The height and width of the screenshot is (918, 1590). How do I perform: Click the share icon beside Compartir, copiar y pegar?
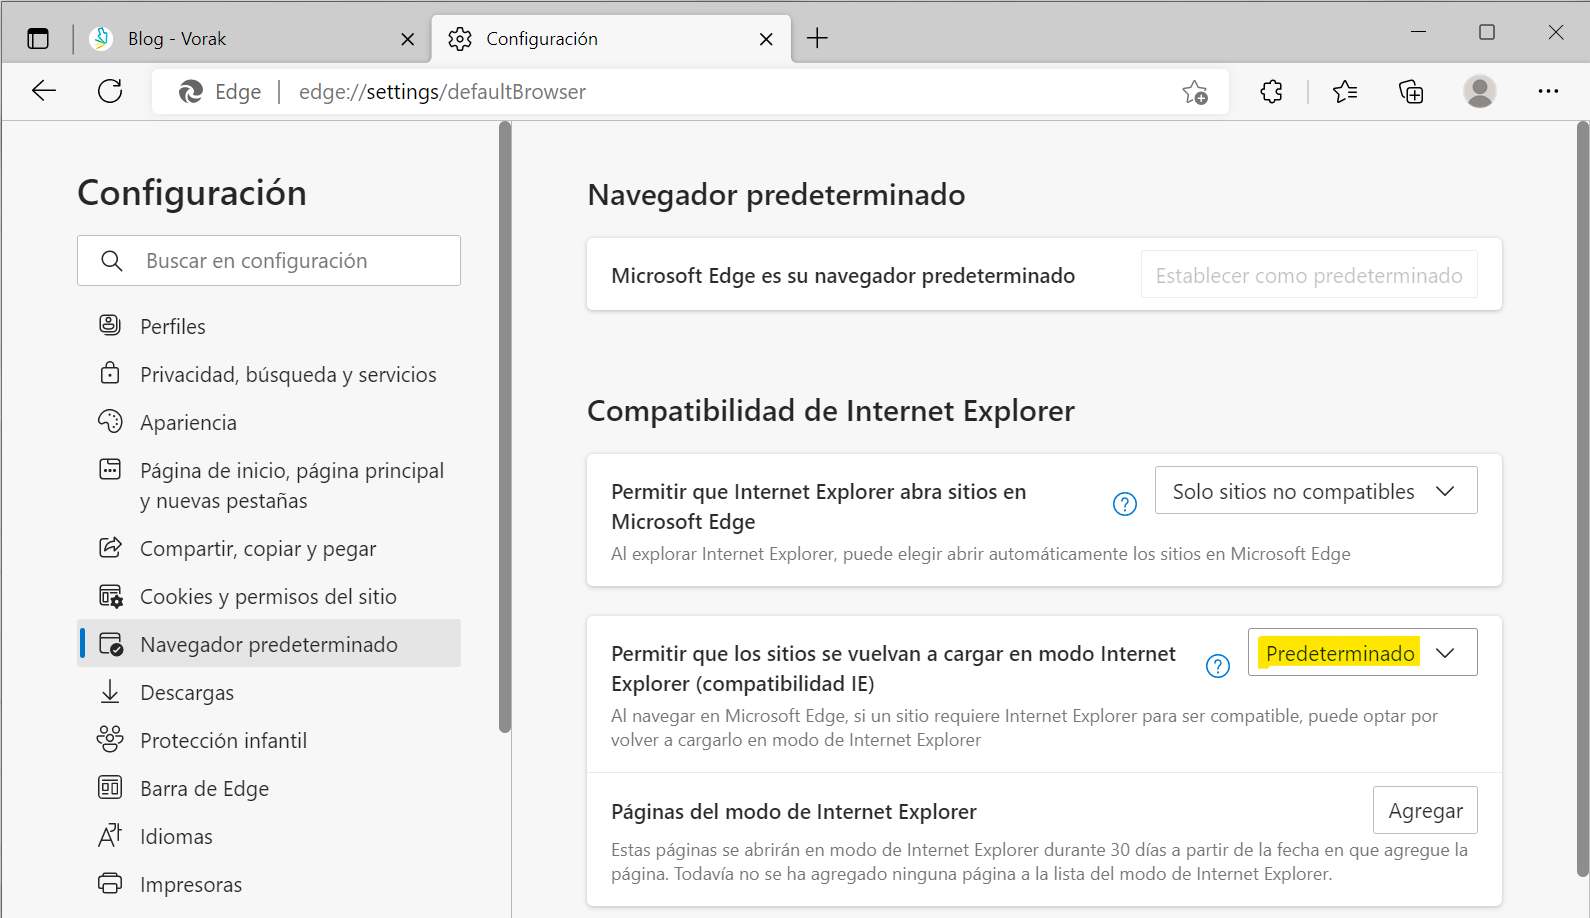[110, 547]
